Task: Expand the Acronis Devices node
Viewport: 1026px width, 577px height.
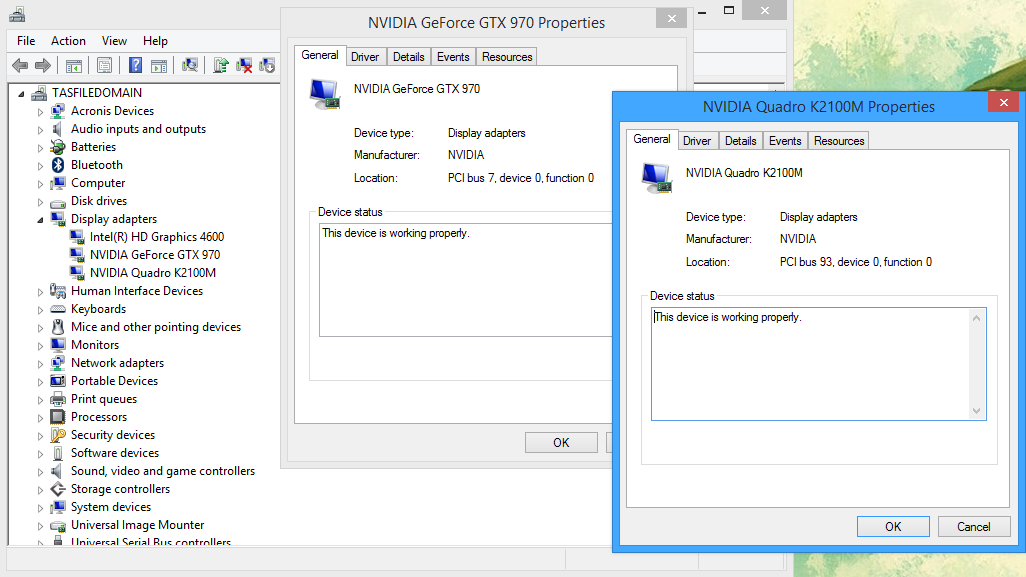Action: click(x=40, y=111)
